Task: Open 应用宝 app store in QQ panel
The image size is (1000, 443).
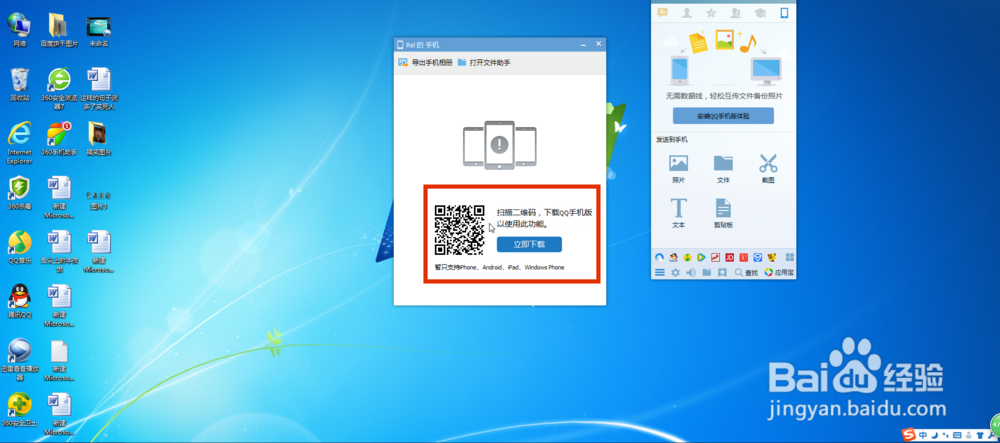Action: (779, 273)
